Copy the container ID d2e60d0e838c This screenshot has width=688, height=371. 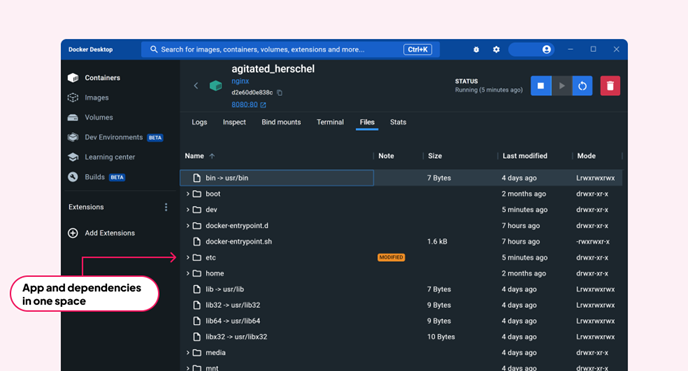coord(280,93)
